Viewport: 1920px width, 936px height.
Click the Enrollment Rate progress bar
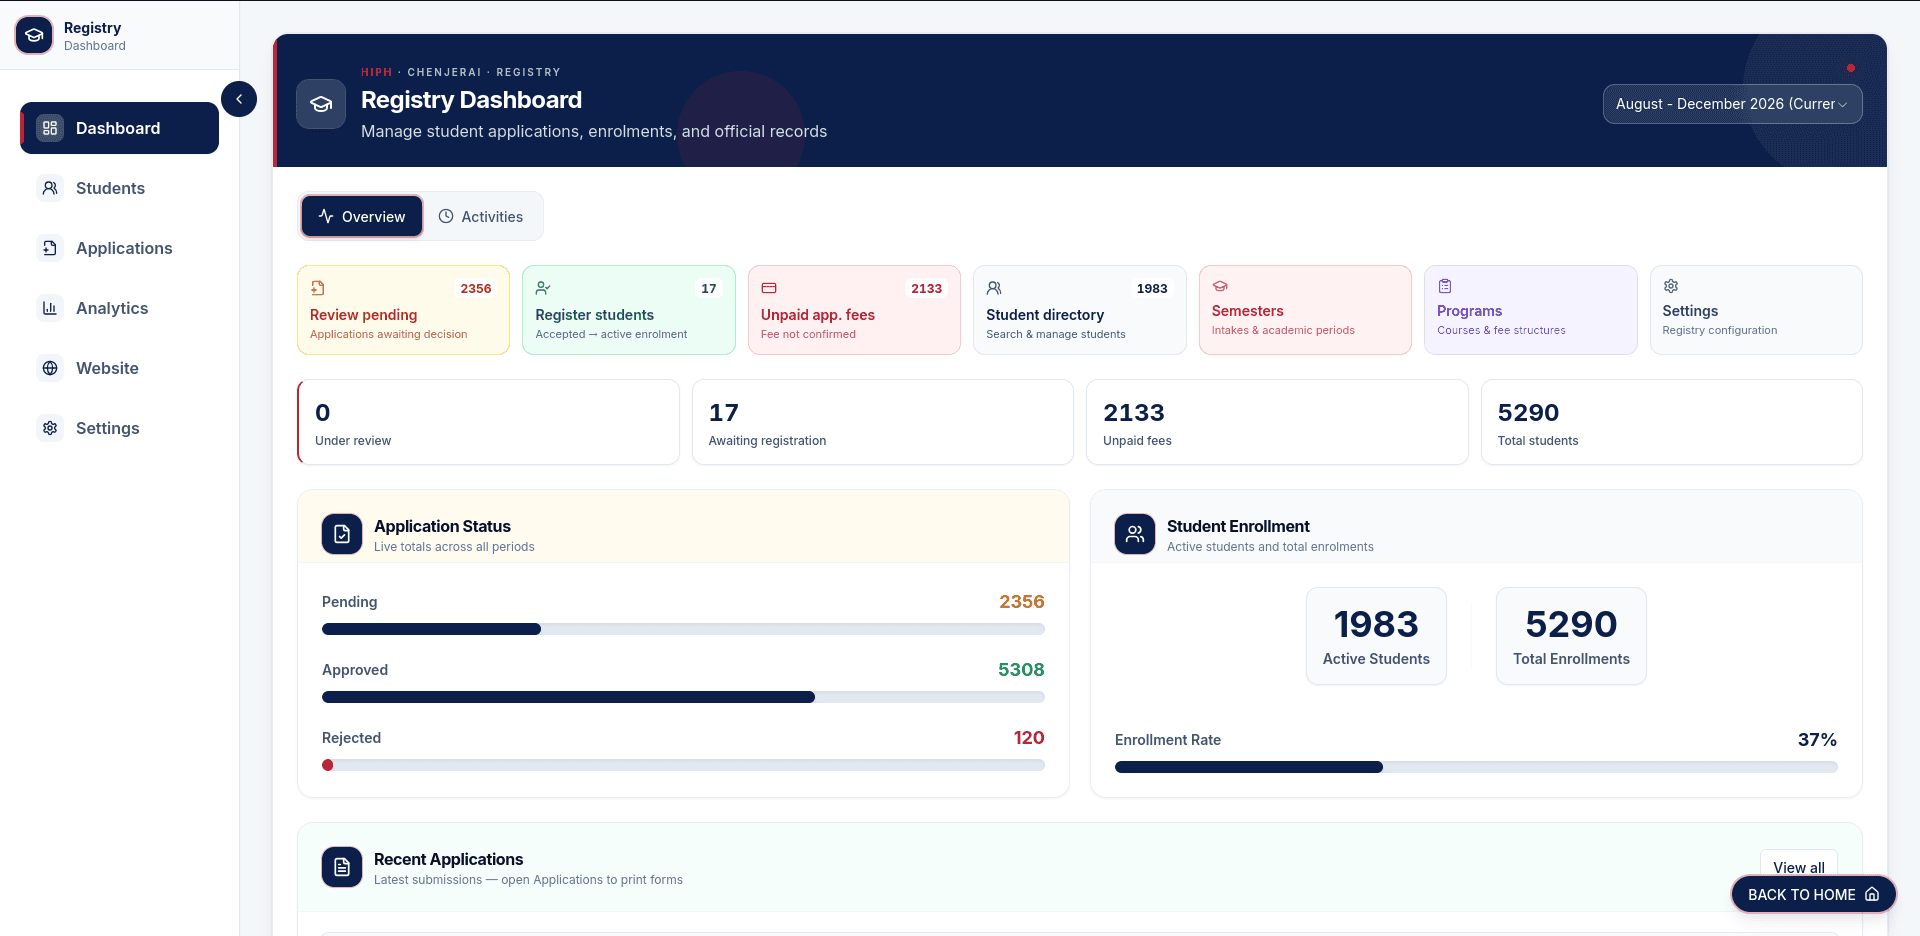click(1476, 767)
